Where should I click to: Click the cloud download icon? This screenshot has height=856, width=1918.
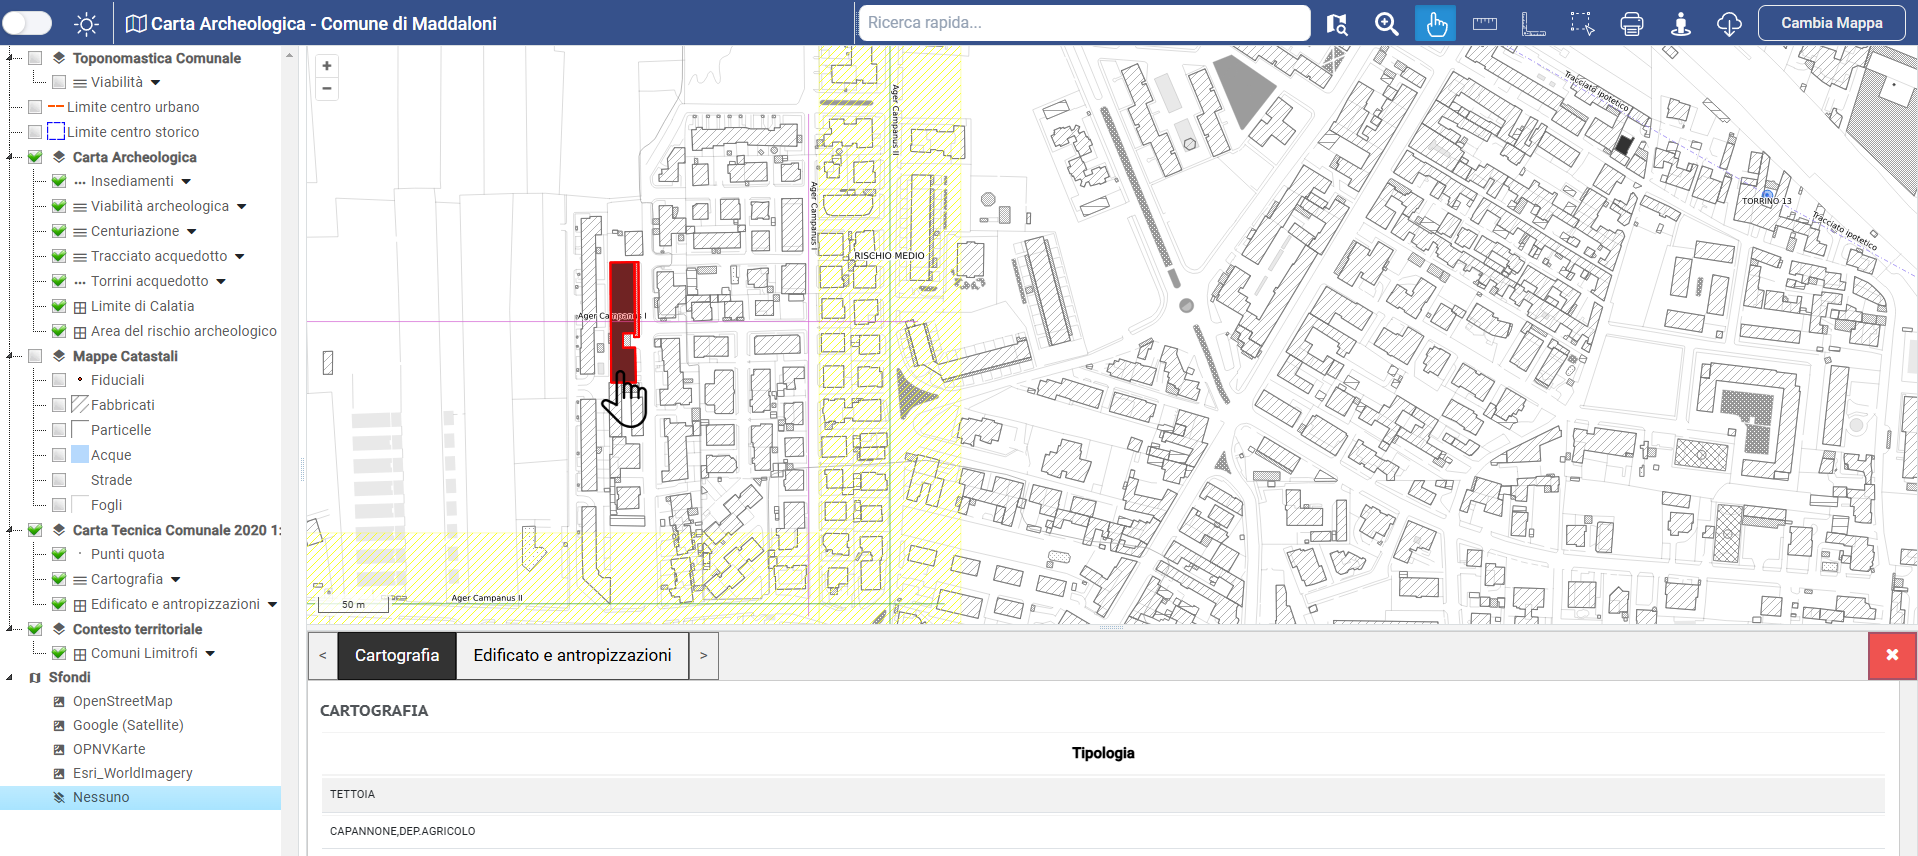click(x=1729, y=24)
